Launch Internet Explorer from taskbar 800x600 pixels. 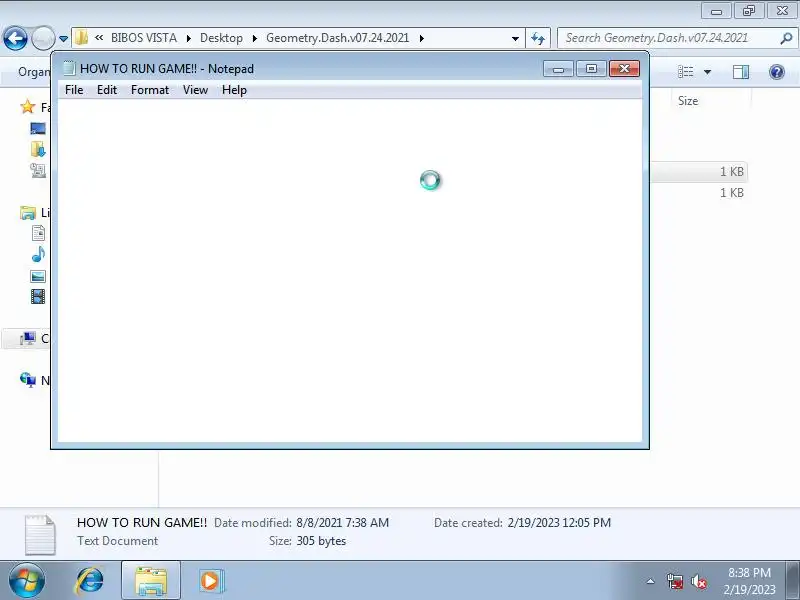90,581
